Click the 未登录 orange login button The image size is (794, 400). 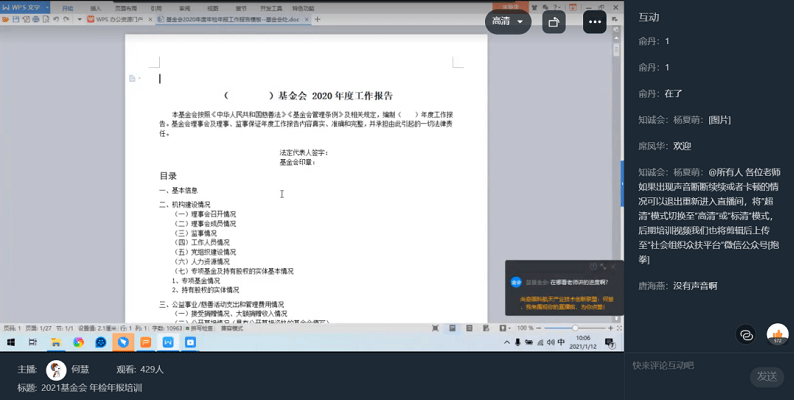[509, 7]
